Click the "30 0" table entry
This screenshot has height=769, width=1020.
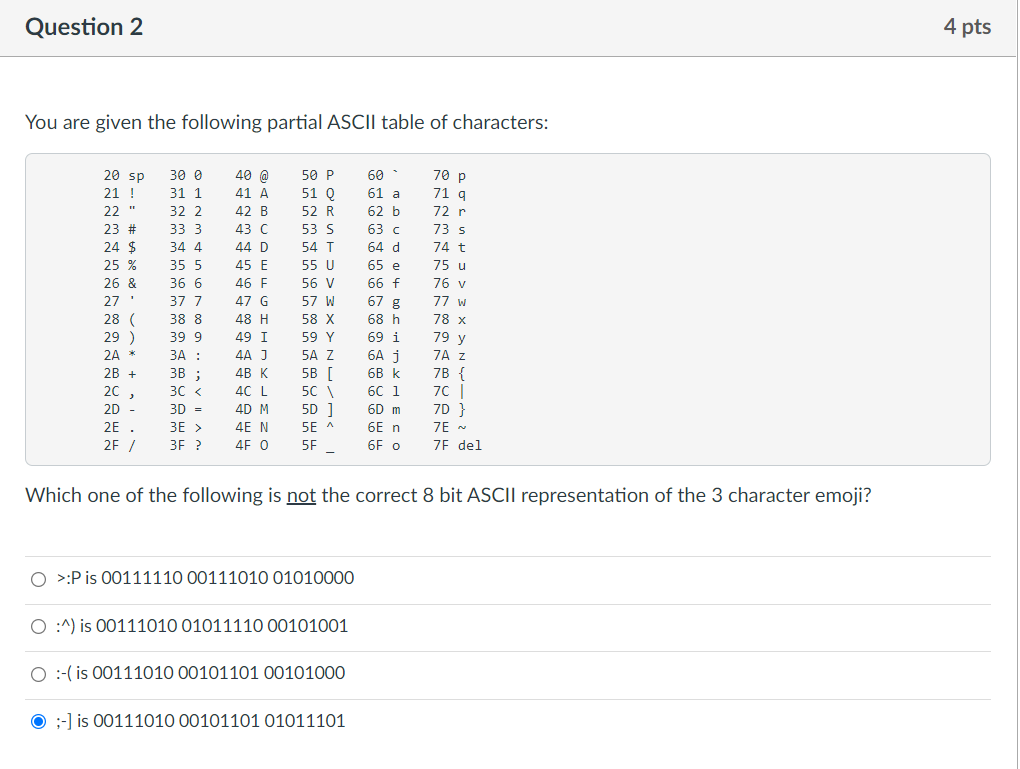180,175
